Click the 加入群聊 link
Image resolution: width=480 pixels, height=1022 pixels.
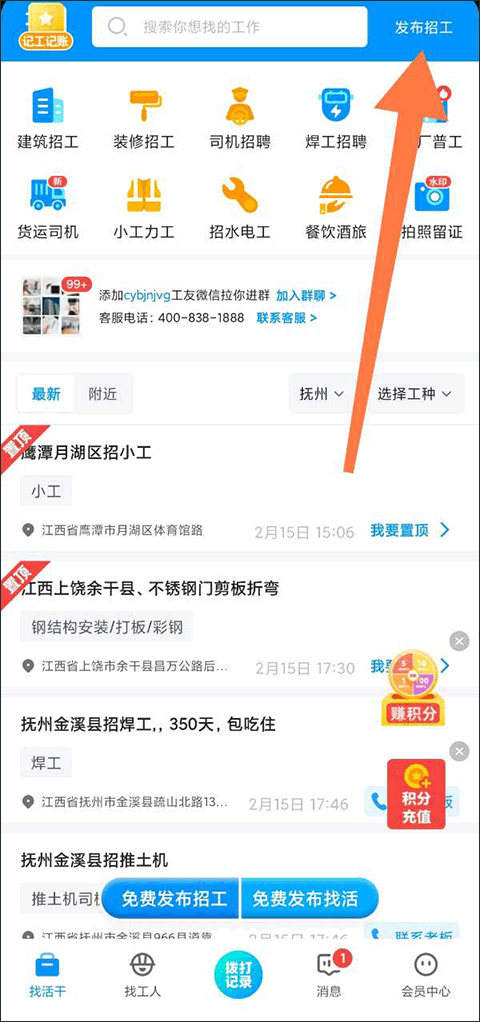(x=306, y=295)
